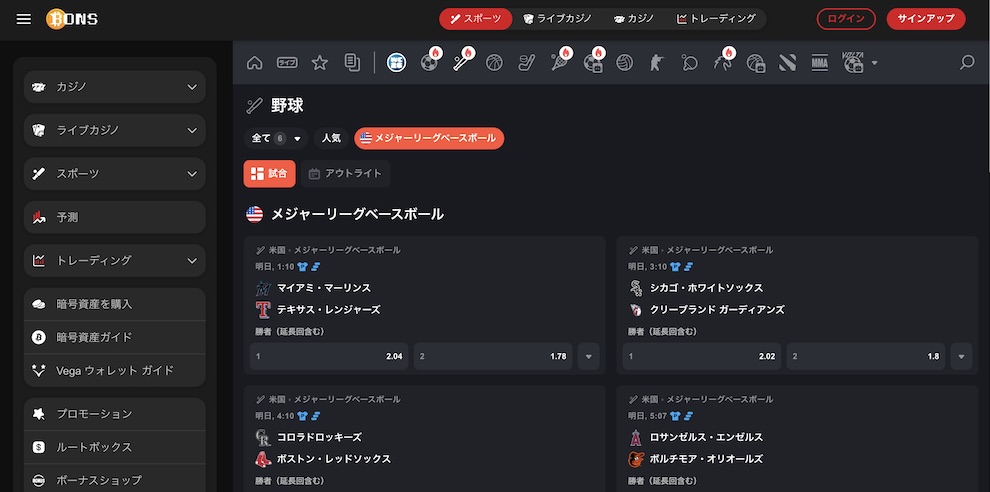Open マイアミ・マーリンス match details
This screenshot has width=990, height=492.
pyautogui.click(x=324, y=288)
